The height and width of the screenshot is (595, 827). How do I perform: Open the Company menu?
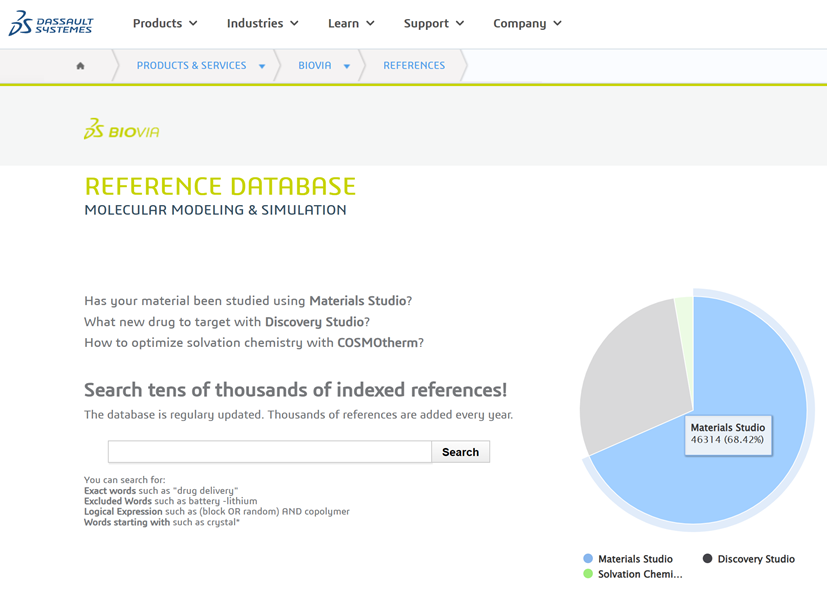527,23
